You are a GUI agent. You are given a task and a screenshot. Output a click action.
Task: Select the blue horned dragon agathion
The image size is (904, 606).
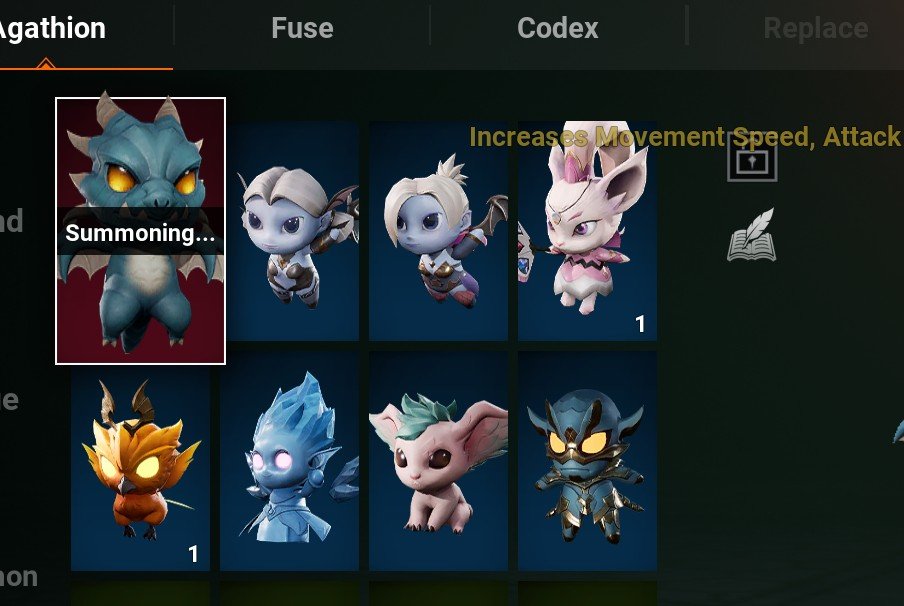pos(140,231)
